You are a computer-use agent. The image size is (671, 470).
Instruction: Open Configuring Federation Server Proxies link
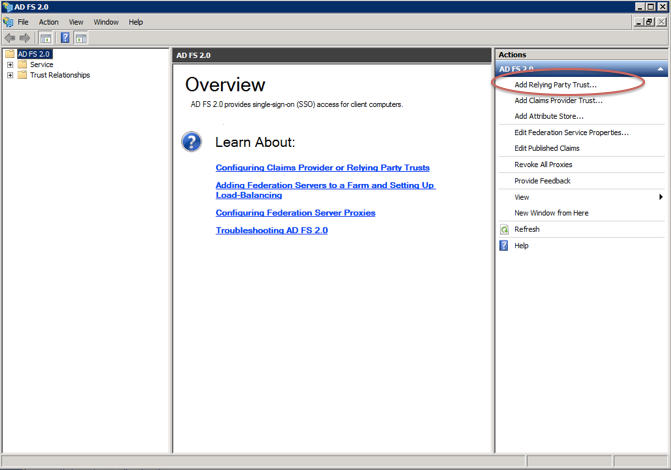click(295, 213)
